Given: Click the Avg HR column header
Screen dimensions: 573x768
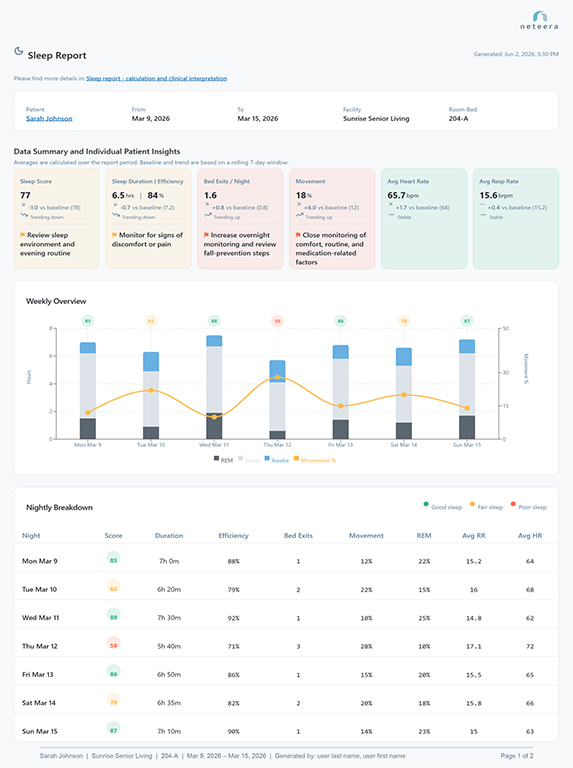Looking at the screenshot, I should (x=530, y=536).
